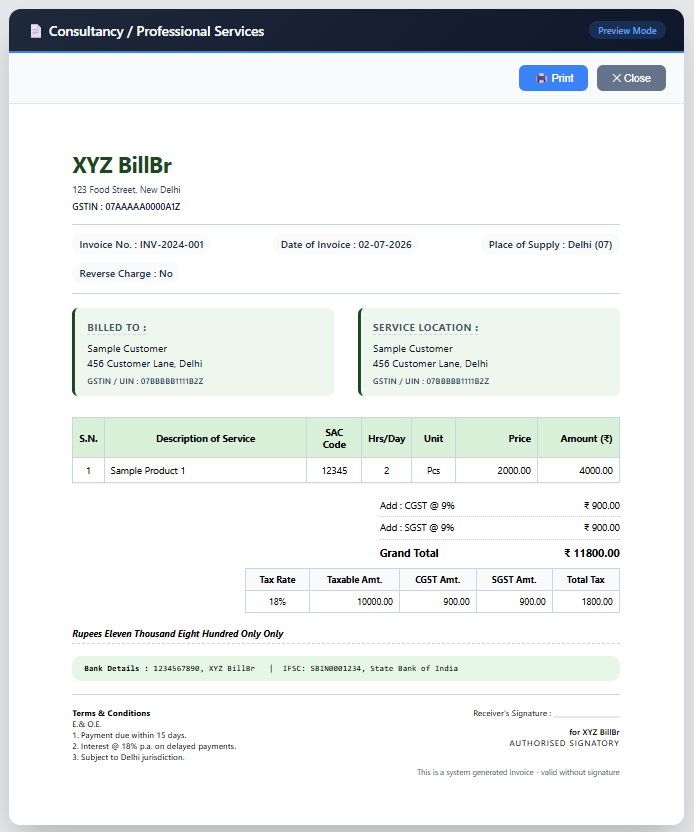Viewport: 694px width, 832px height.
Task: Click '456 Customer Lane, Delhi' under Billed To
Action: click(145, 363)
